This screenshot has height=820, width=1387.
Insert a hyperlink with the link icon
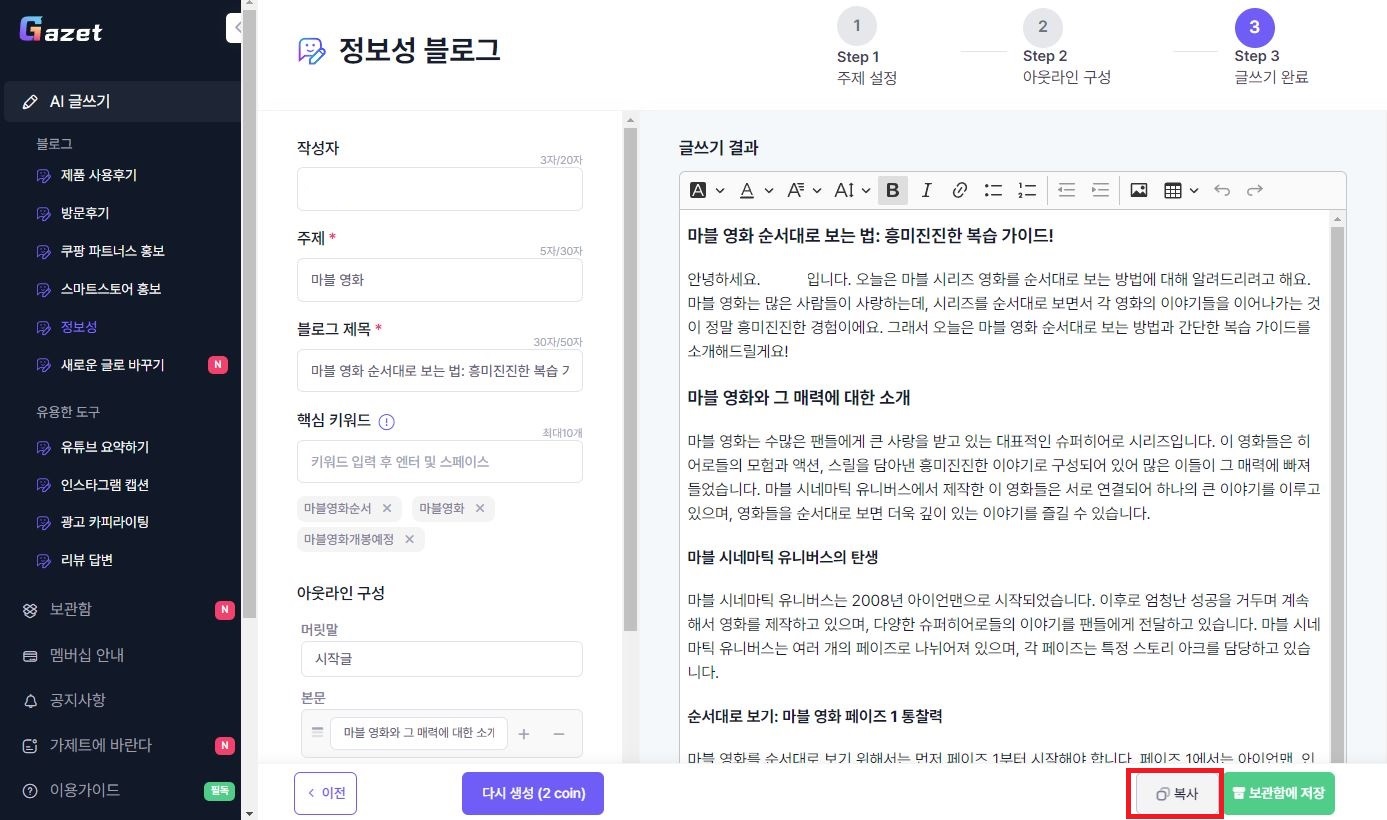[x=959, y=190]
